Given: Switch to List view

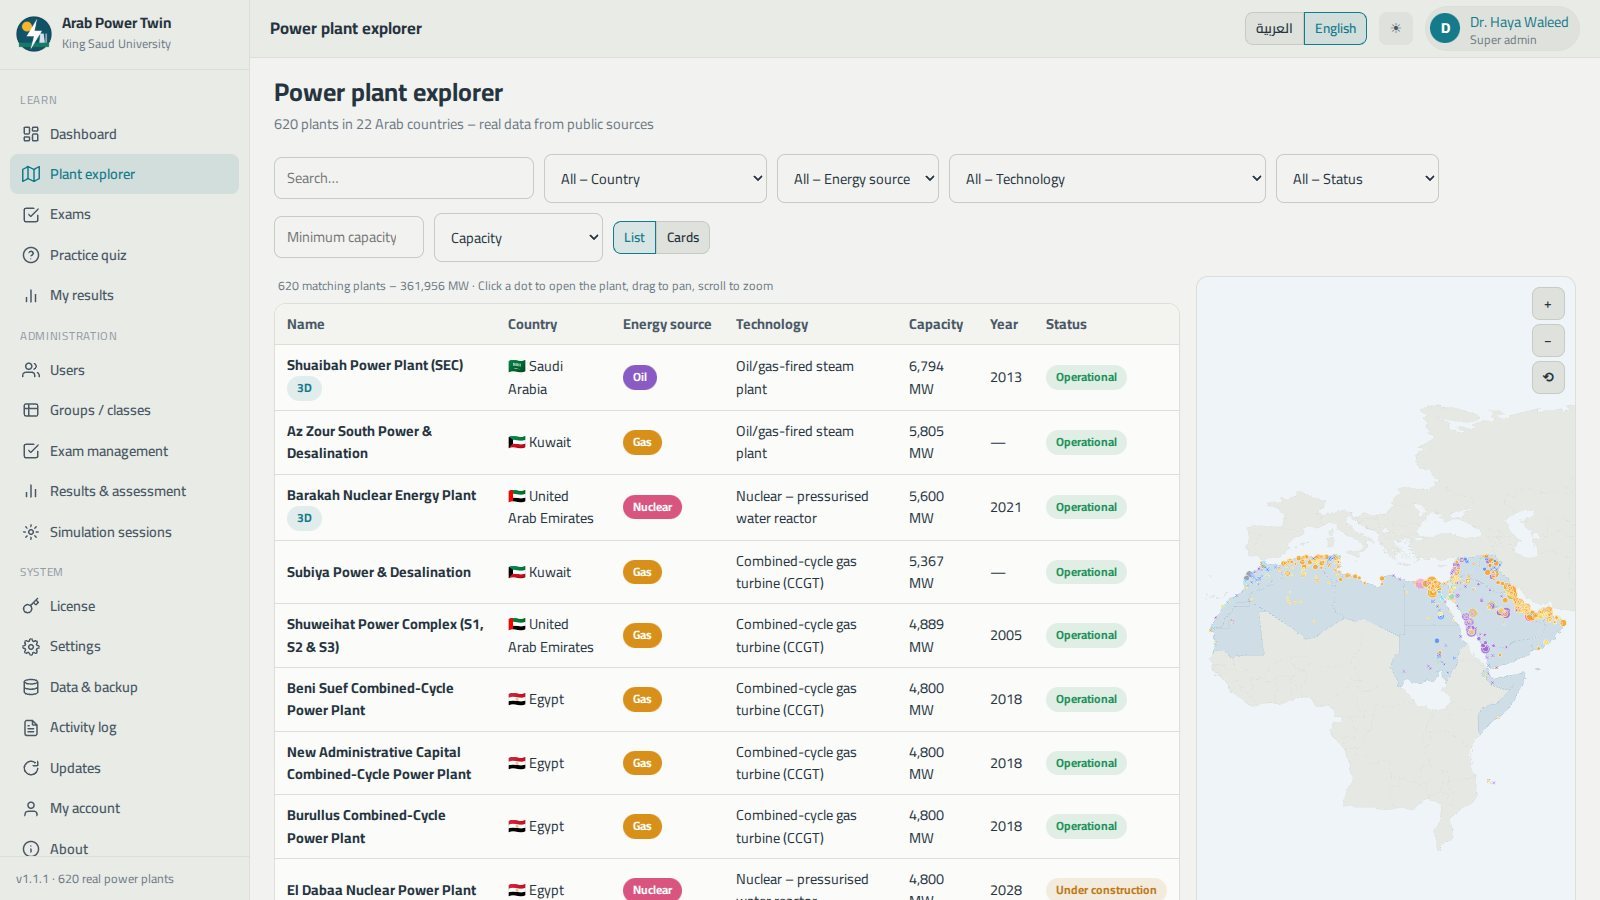Looking at the screenshot, I should [634, 237].
